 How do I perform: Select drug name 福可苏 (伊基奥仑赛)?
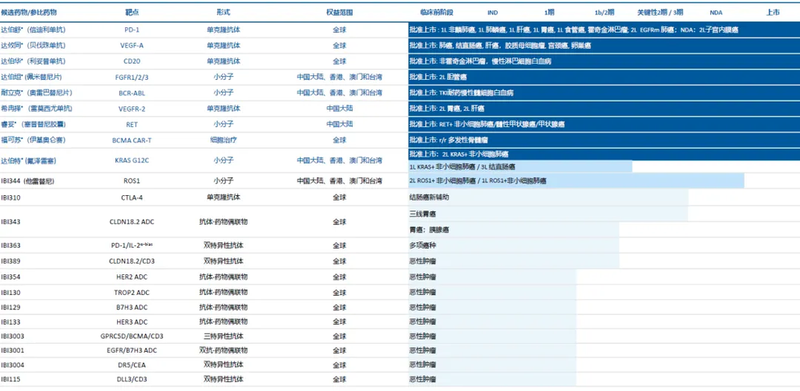click(x=33, y=140)
